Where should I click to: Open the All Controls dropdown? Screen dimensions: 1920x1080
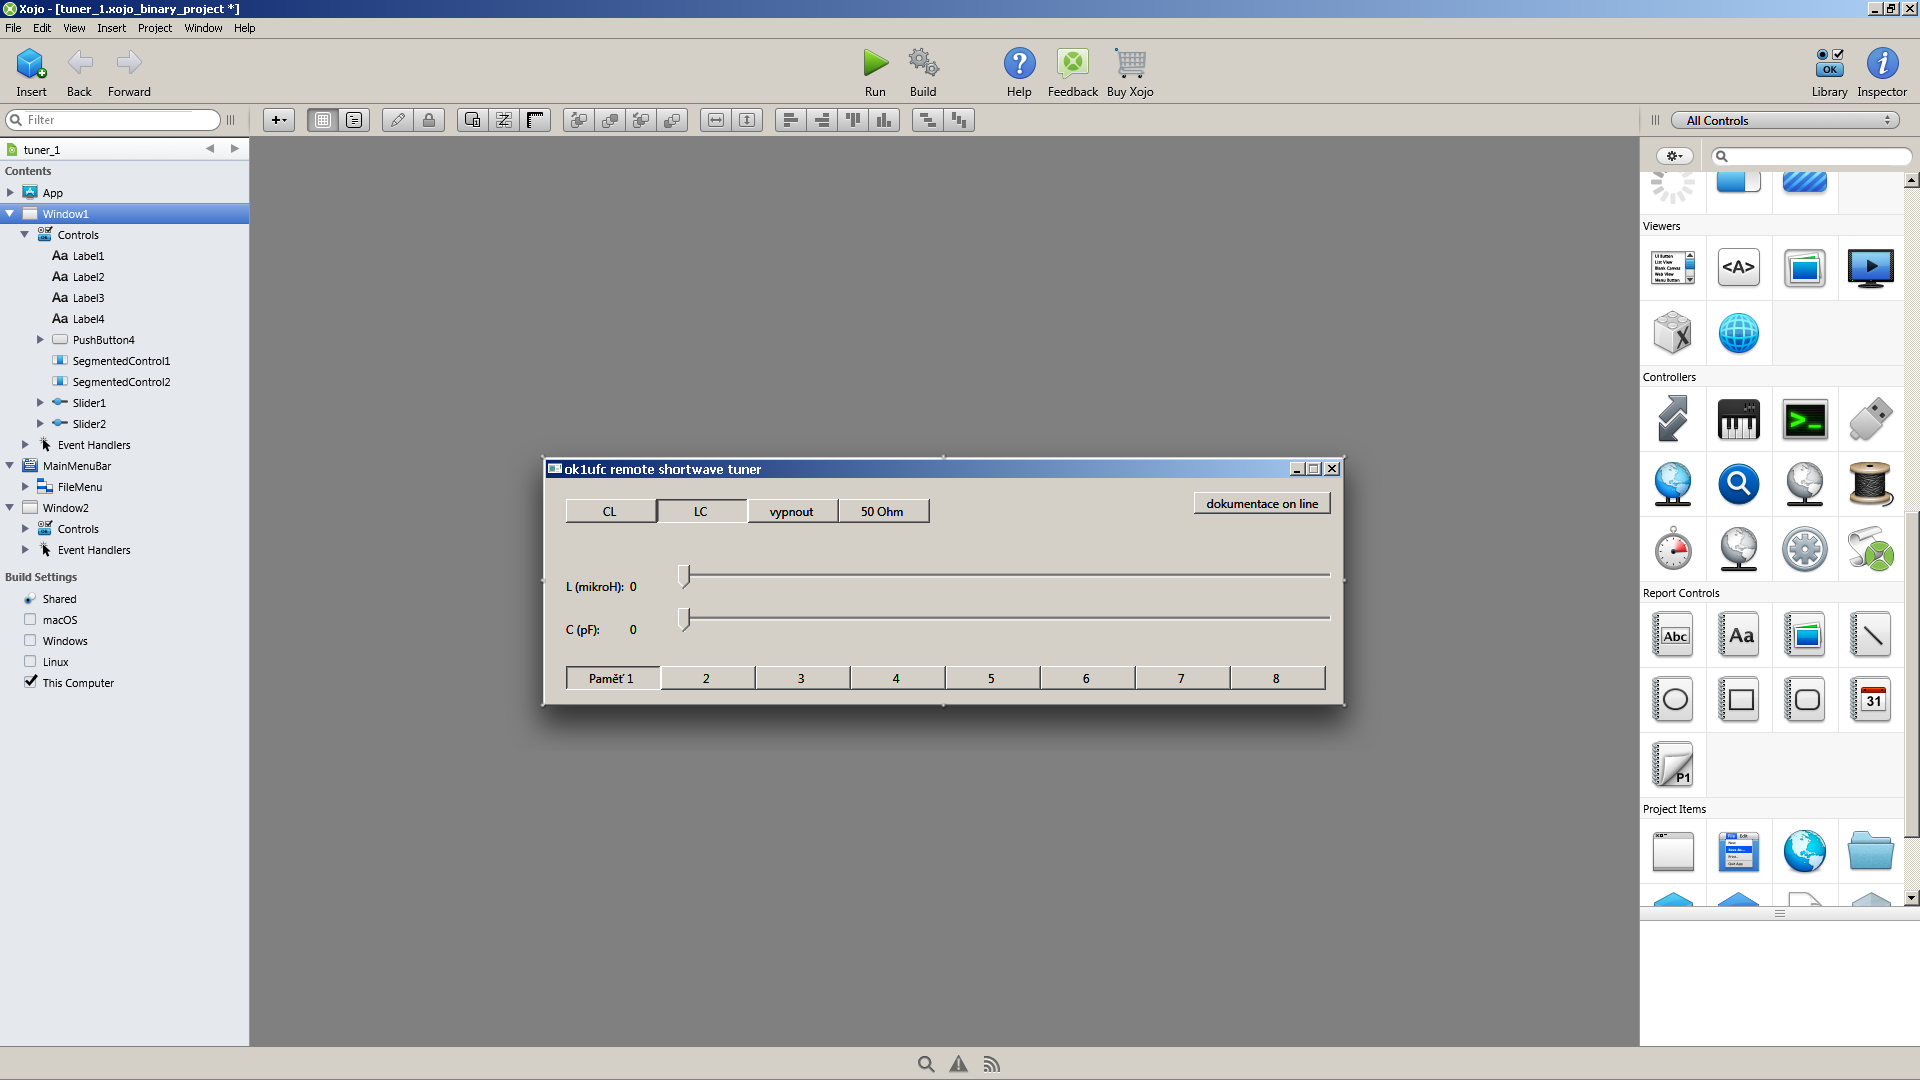click(1785, 120)
